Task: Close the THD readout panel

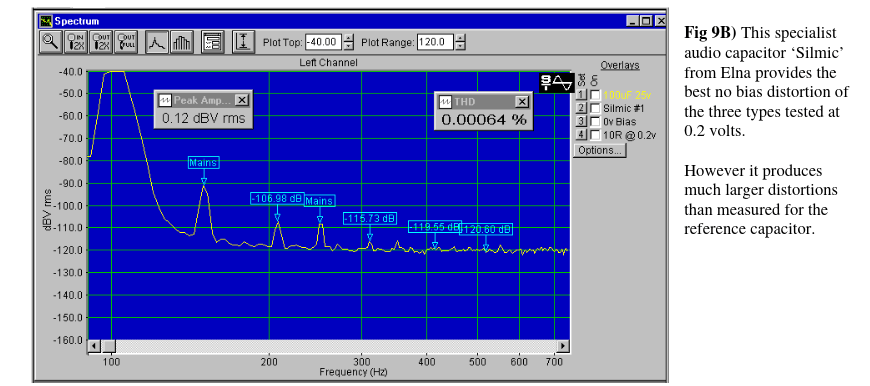Action: pos(522,102)
